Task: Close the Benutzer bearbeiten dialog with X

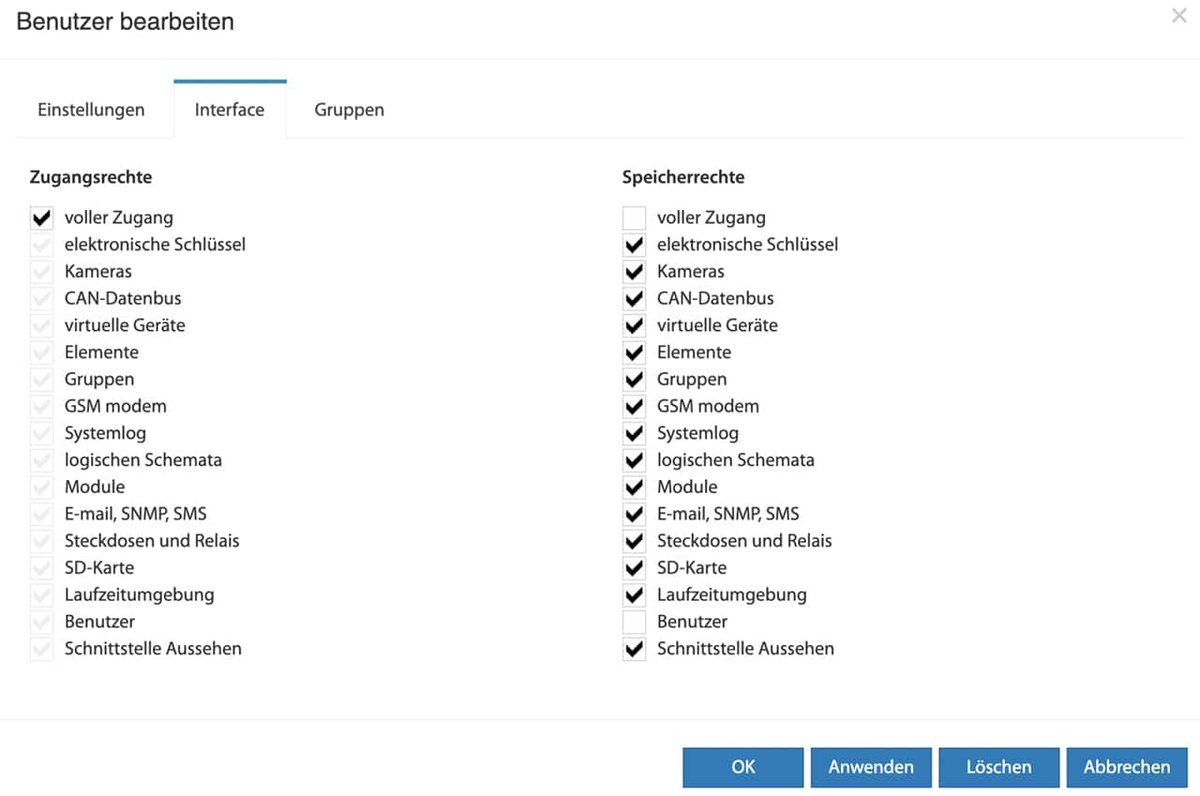Action: coord(1179,16)
